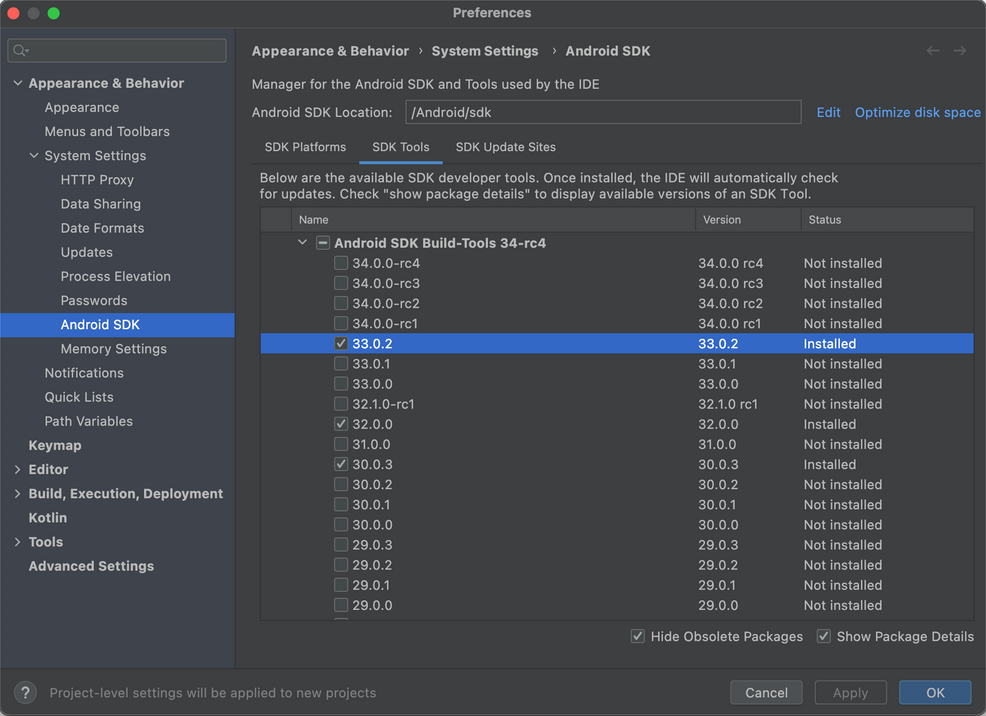Click Appearance & Behavior breadcrumb text

click(x=330, y=51)
